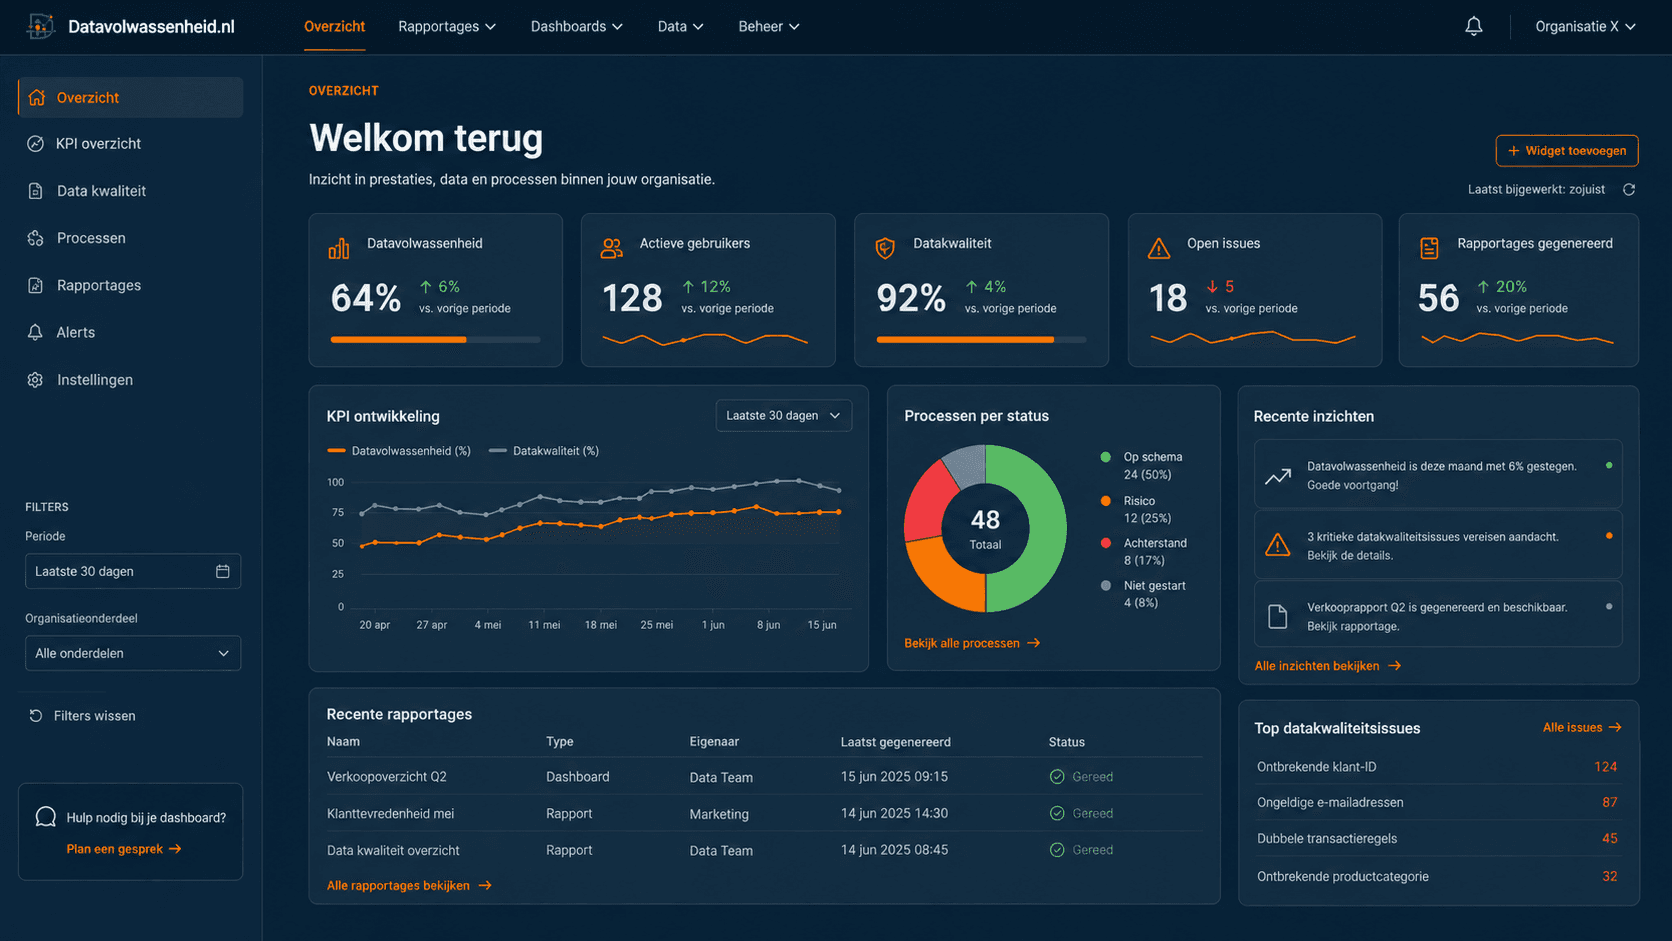Open the Data dropdown menu
Image resolution: width=1672 pixels, height=941 pixels.
[681, 26]
